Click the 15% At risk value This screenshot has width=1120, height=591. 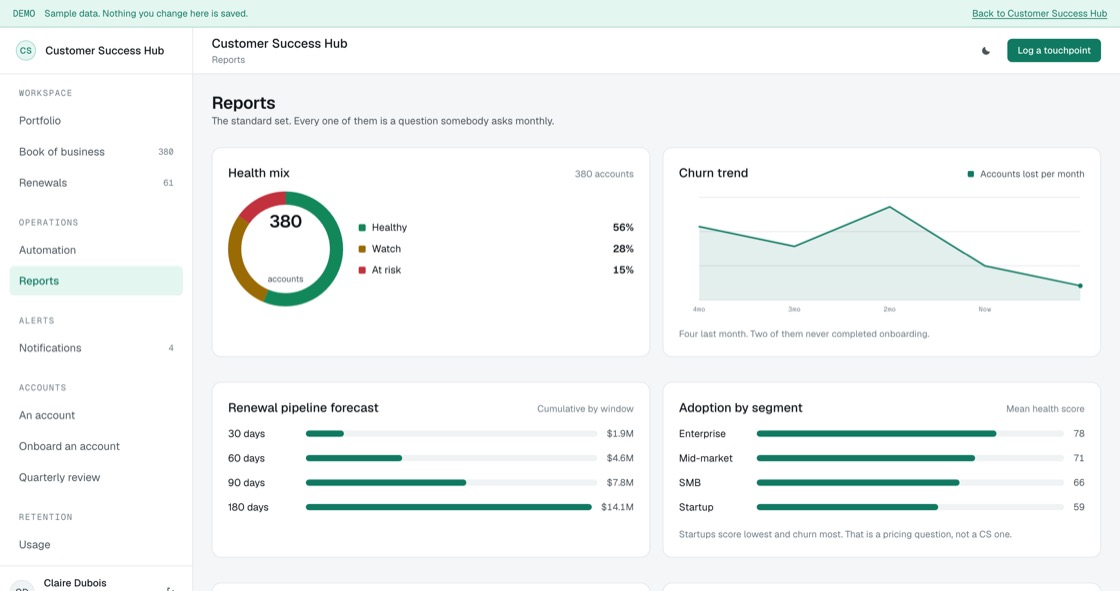tap(623, 270)
